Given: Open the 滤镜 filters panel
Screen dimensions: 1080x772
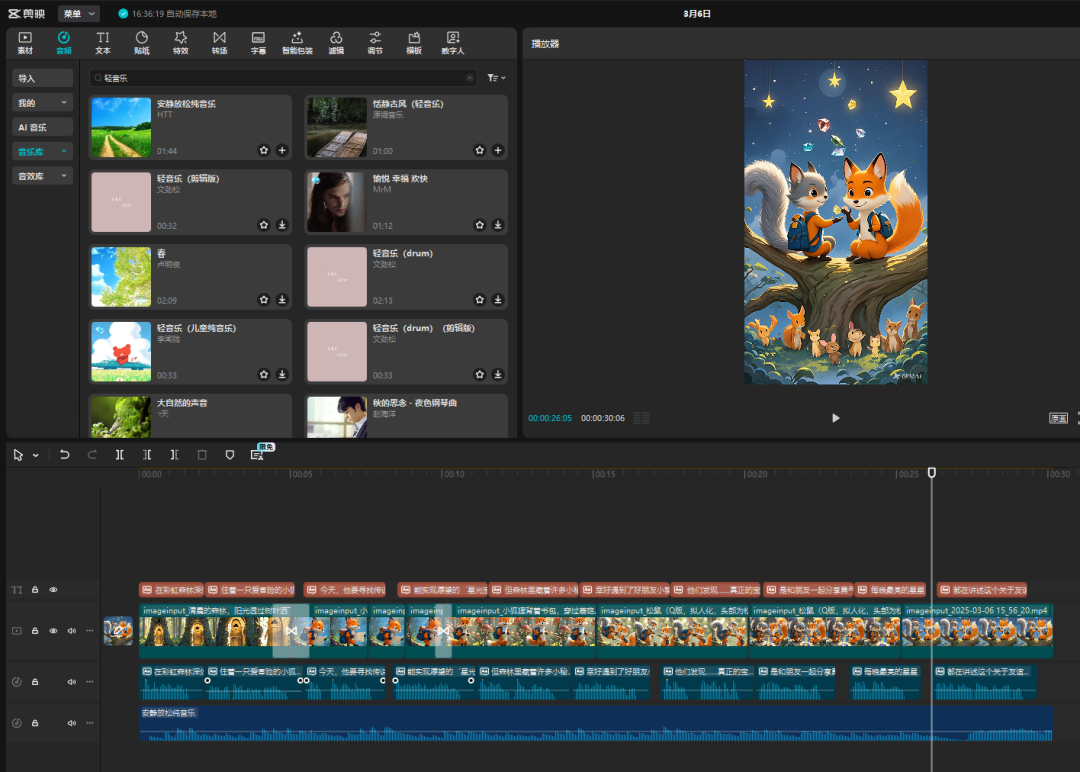Looking at the screenshot, I should point(336,43).
